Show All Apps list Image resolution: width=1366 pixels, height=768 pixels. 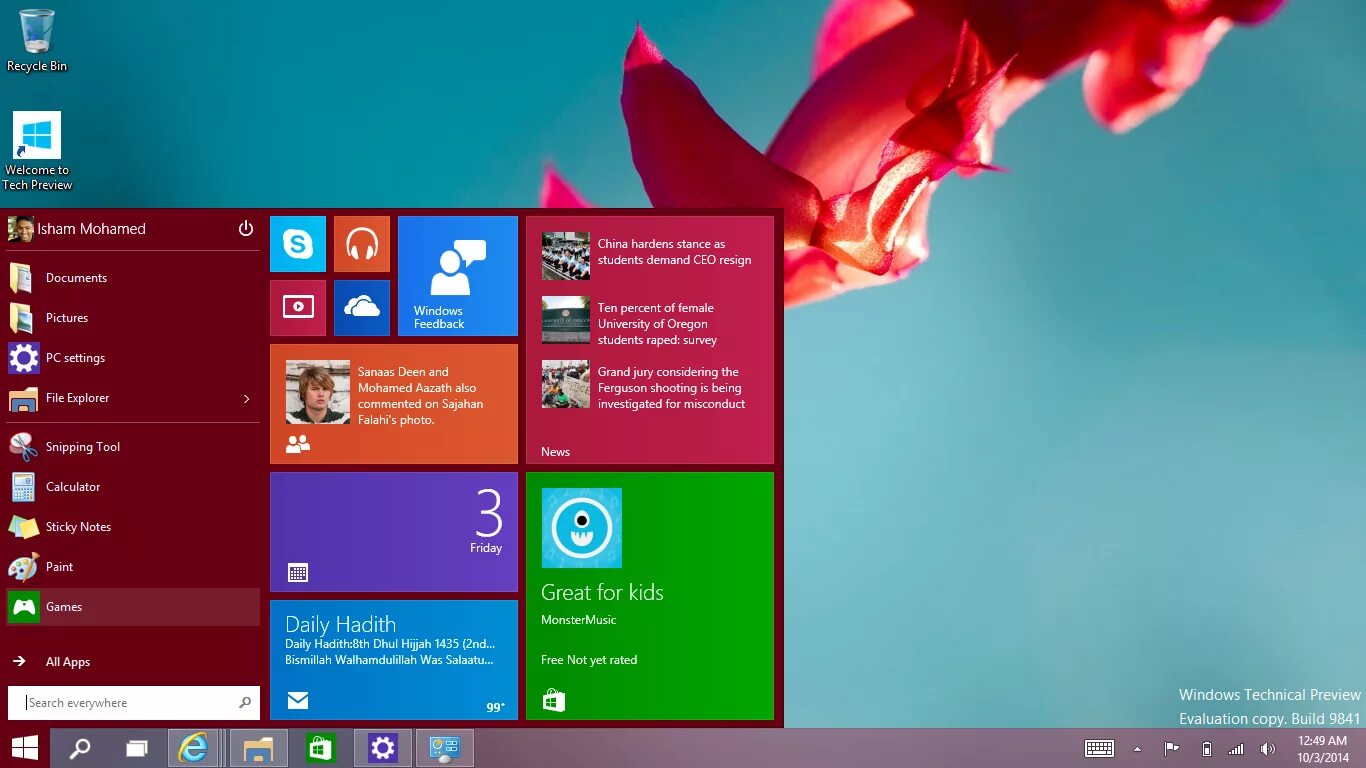(134, 662)
